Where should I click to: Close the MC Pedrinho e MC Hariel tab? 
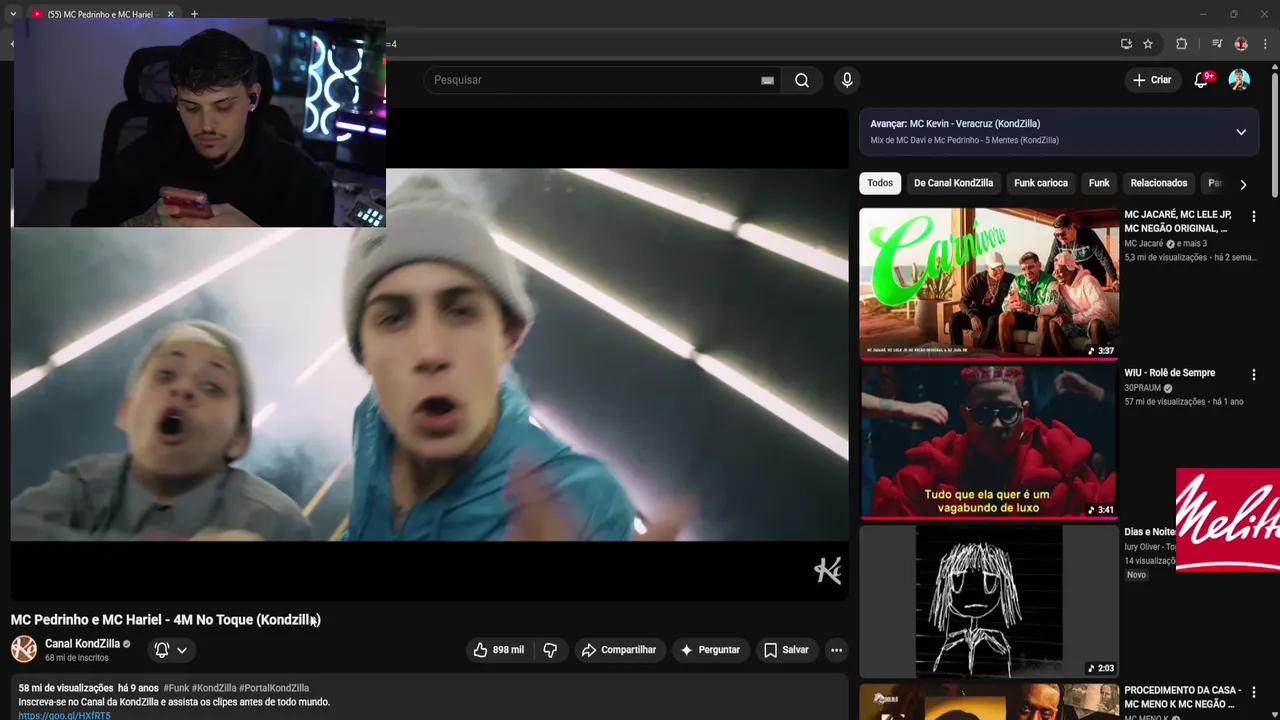pyautogui.click(x=170, y=14)
